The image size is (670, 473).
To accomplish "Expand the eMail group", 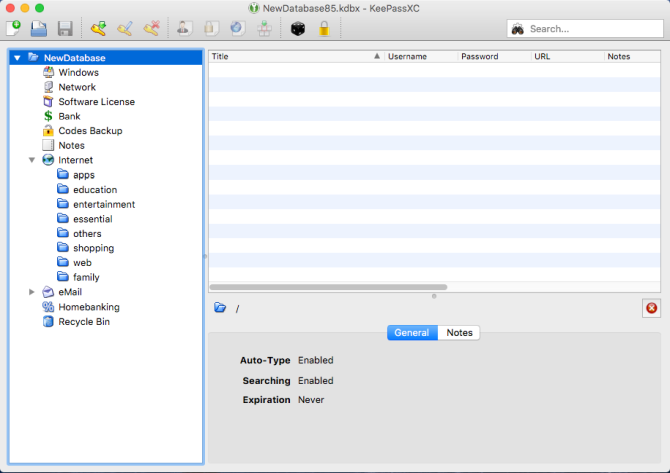I will click(x=32, y=292).
